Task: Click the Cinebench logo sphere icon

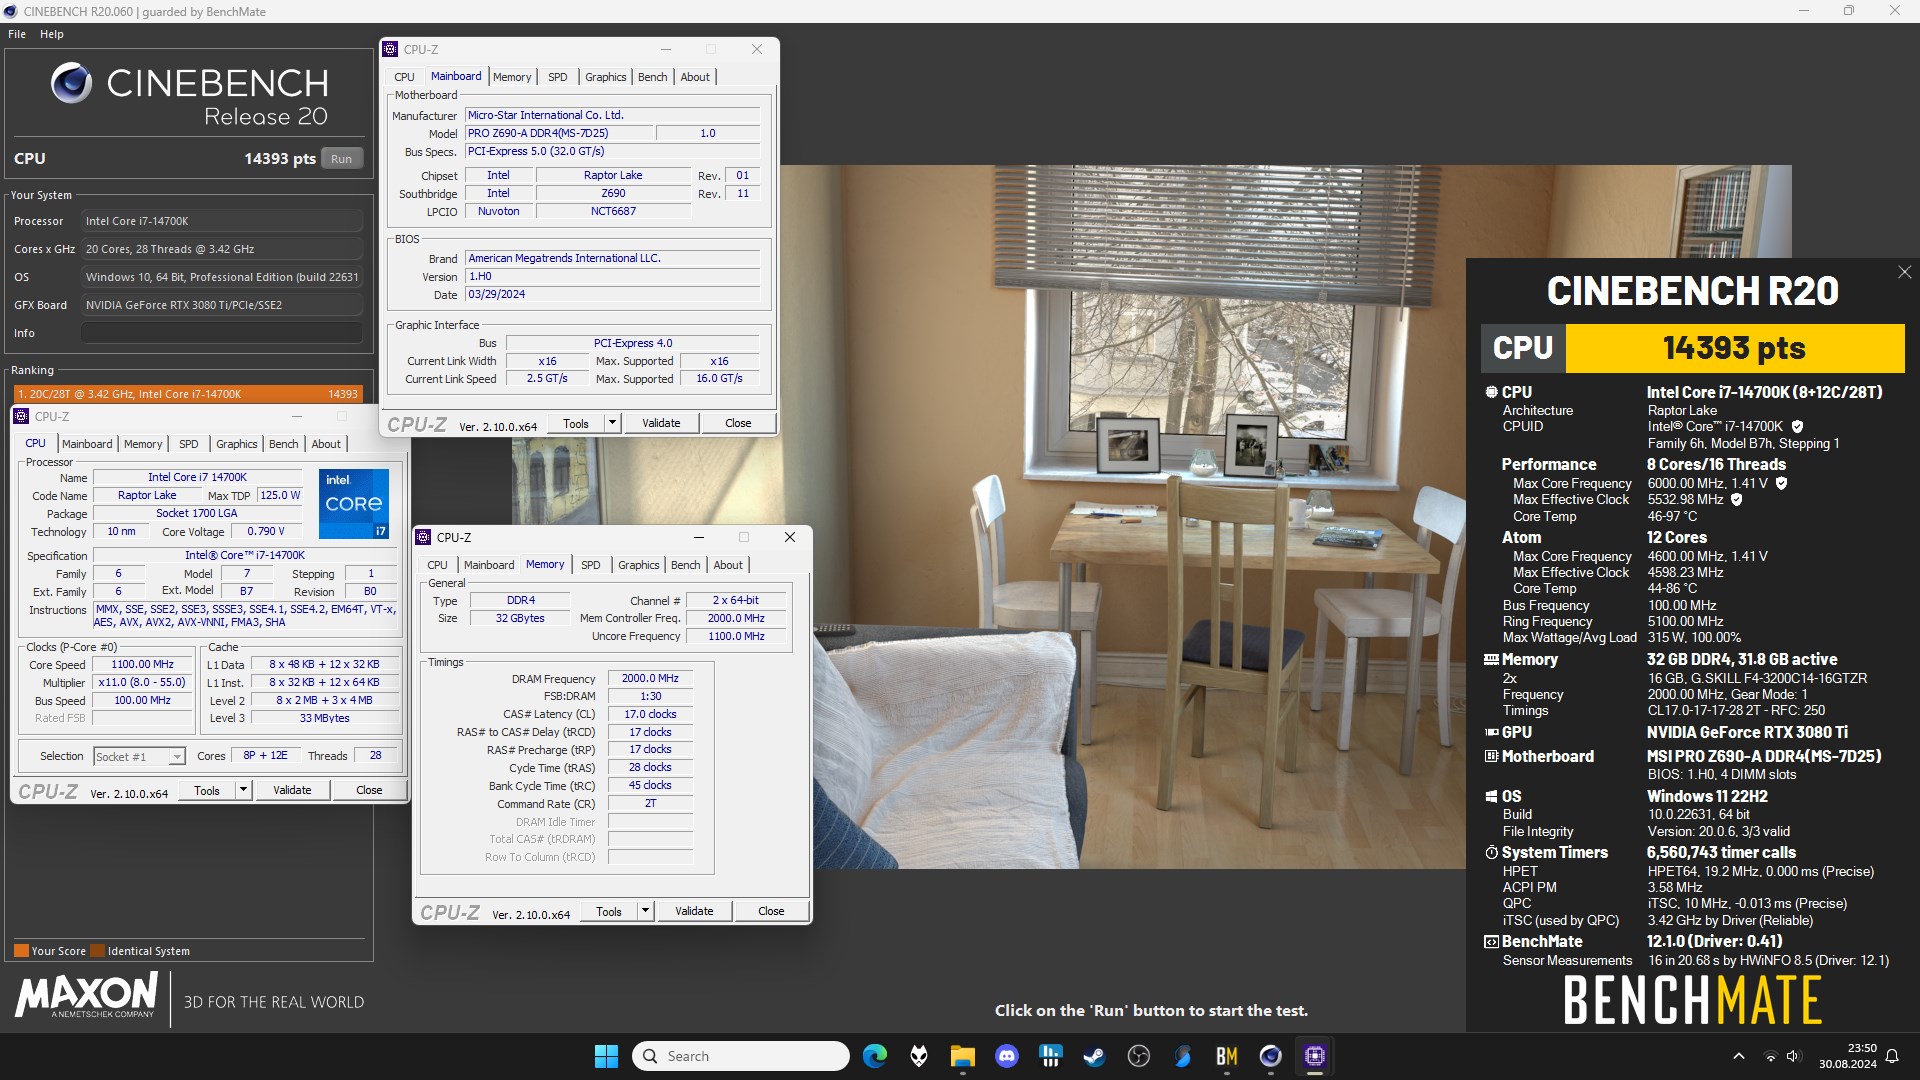Action: click(72, 83)
